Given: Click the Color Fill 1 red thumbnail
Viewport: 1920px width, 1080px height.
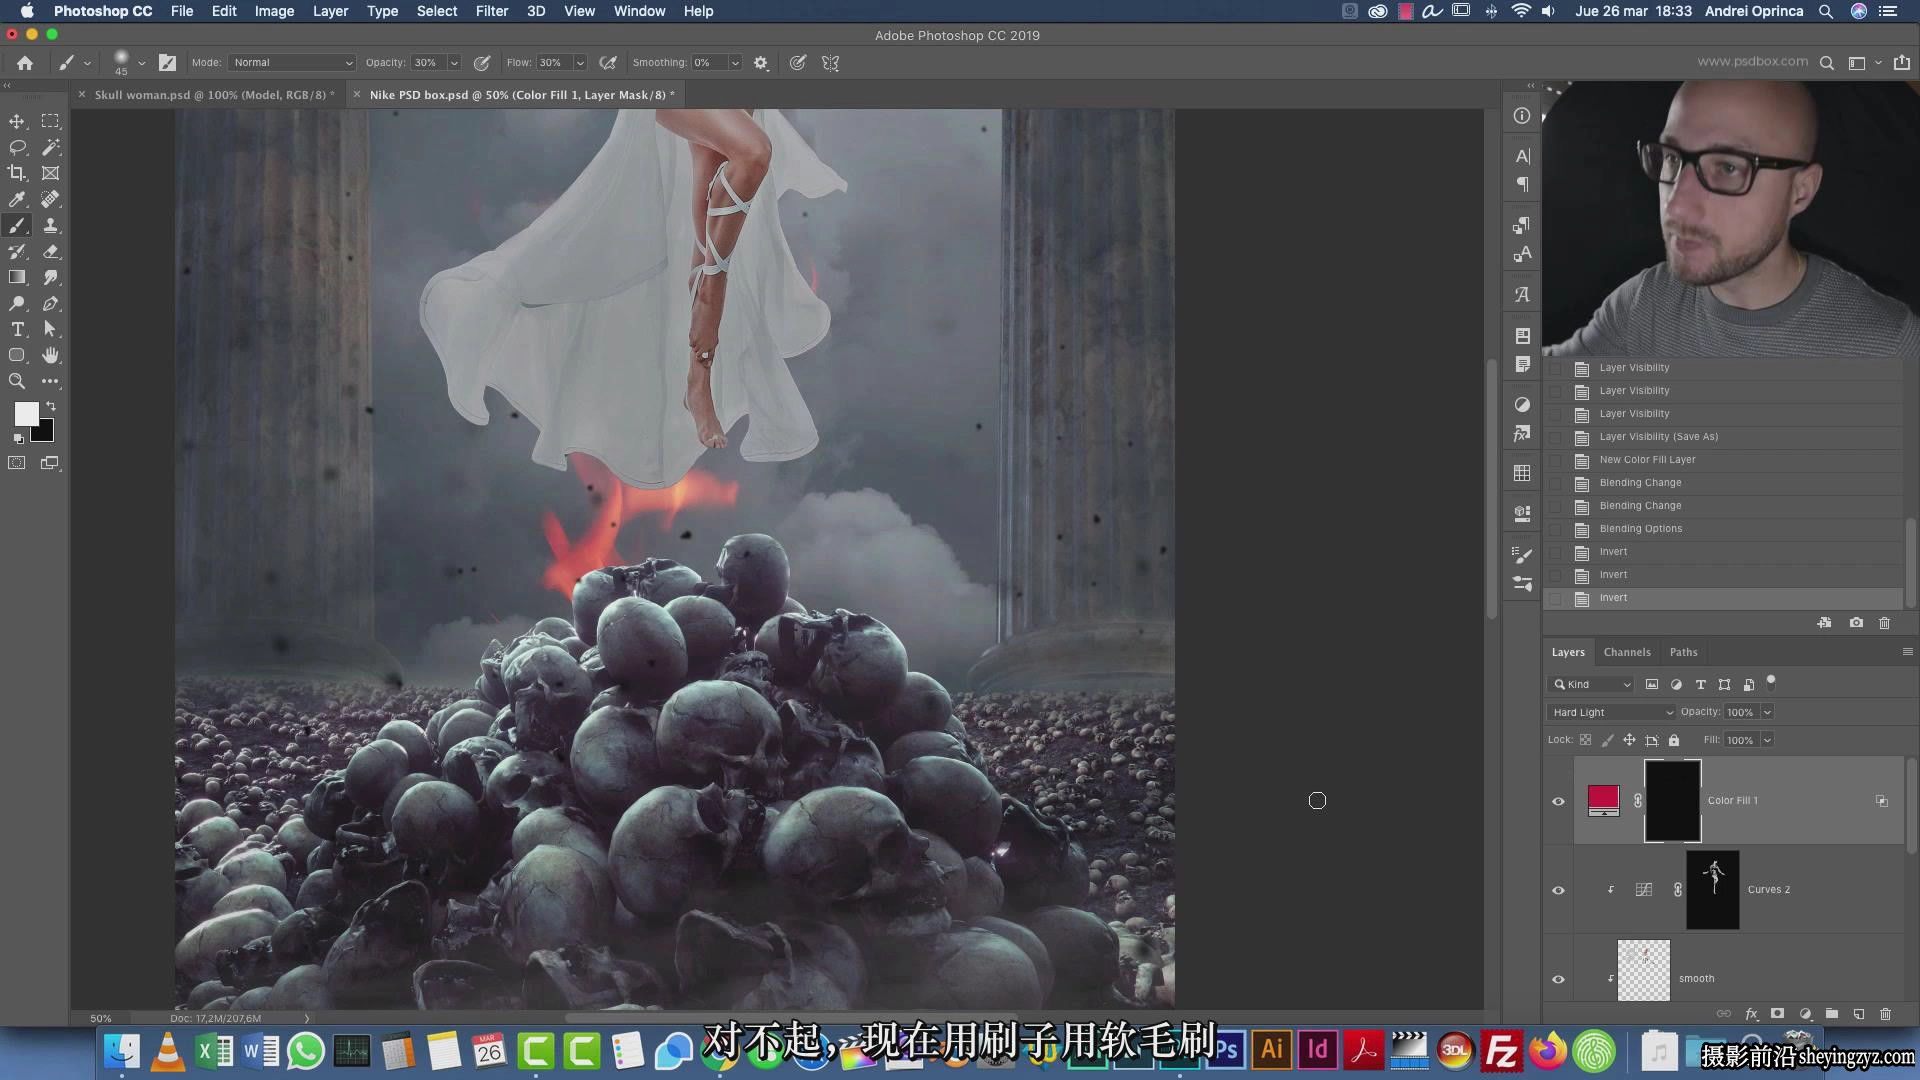Looking at the screenshot, I should 1603,800.
